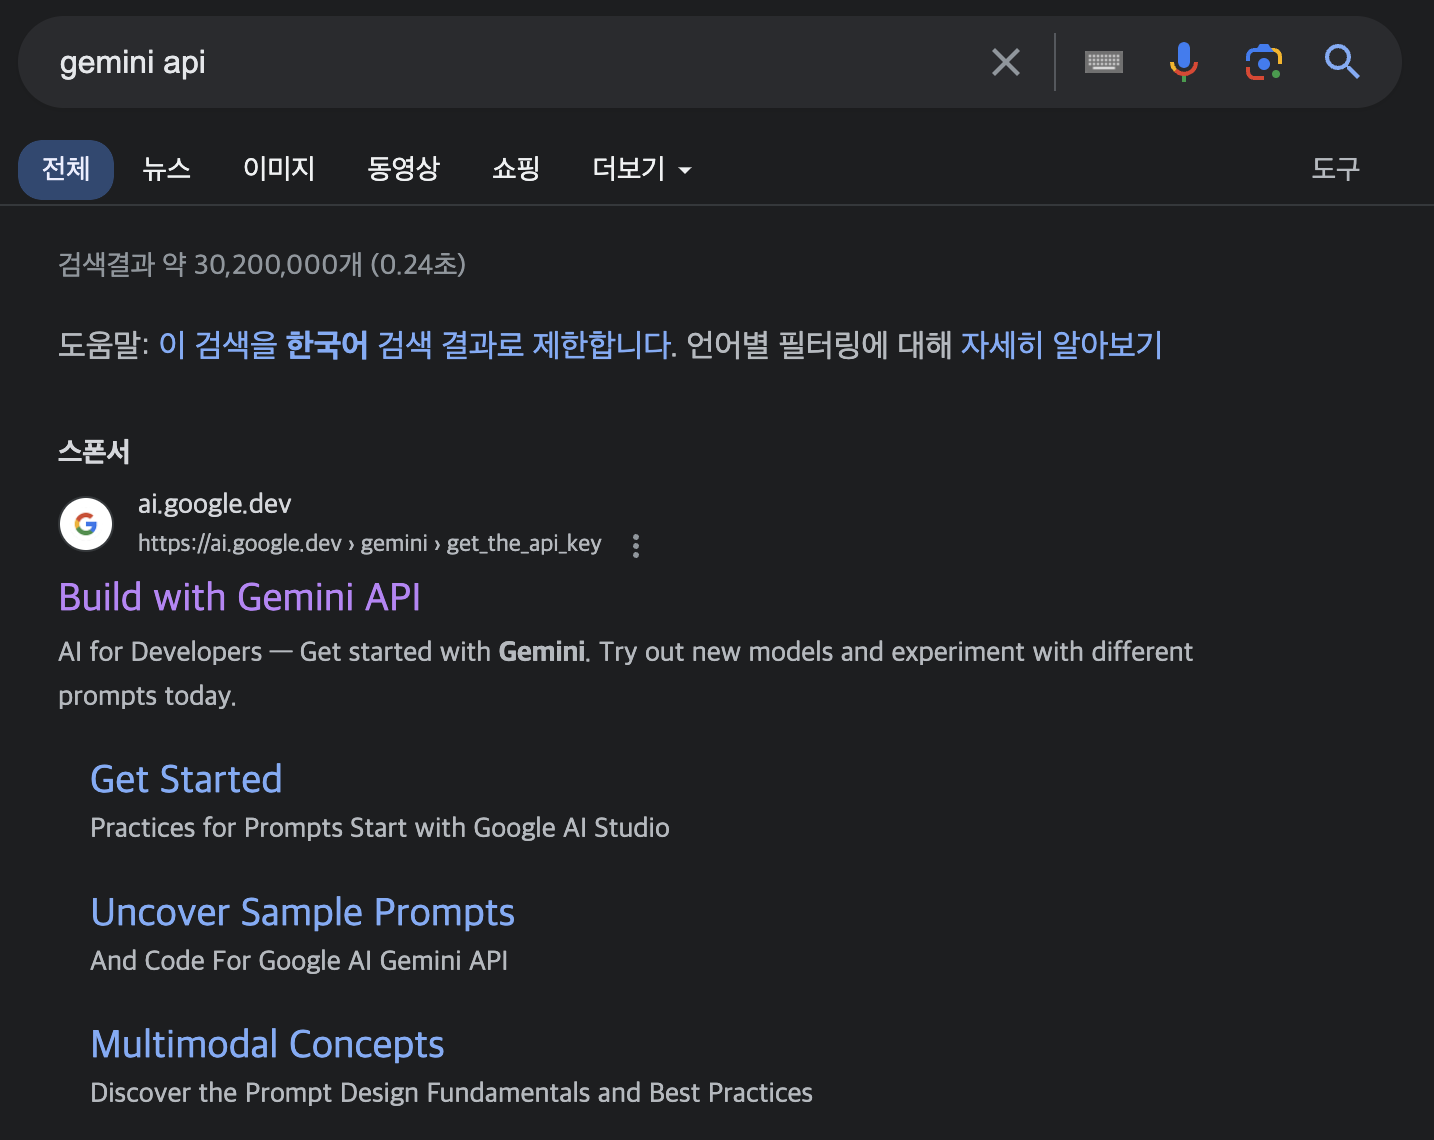This screenshot has height=1140, width=1434.
Task: Open the on-screen keyboard input tool
Action: click(x=1104, y=62)
